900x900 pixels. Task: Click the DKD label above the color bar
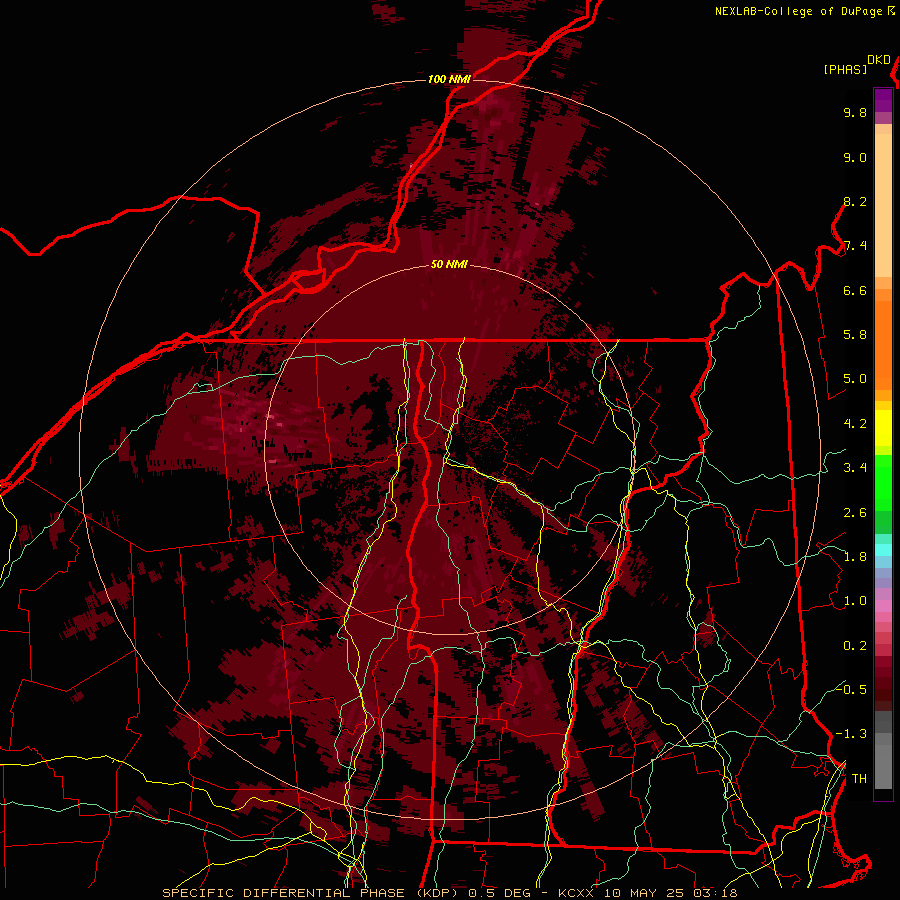coord(879,60)
